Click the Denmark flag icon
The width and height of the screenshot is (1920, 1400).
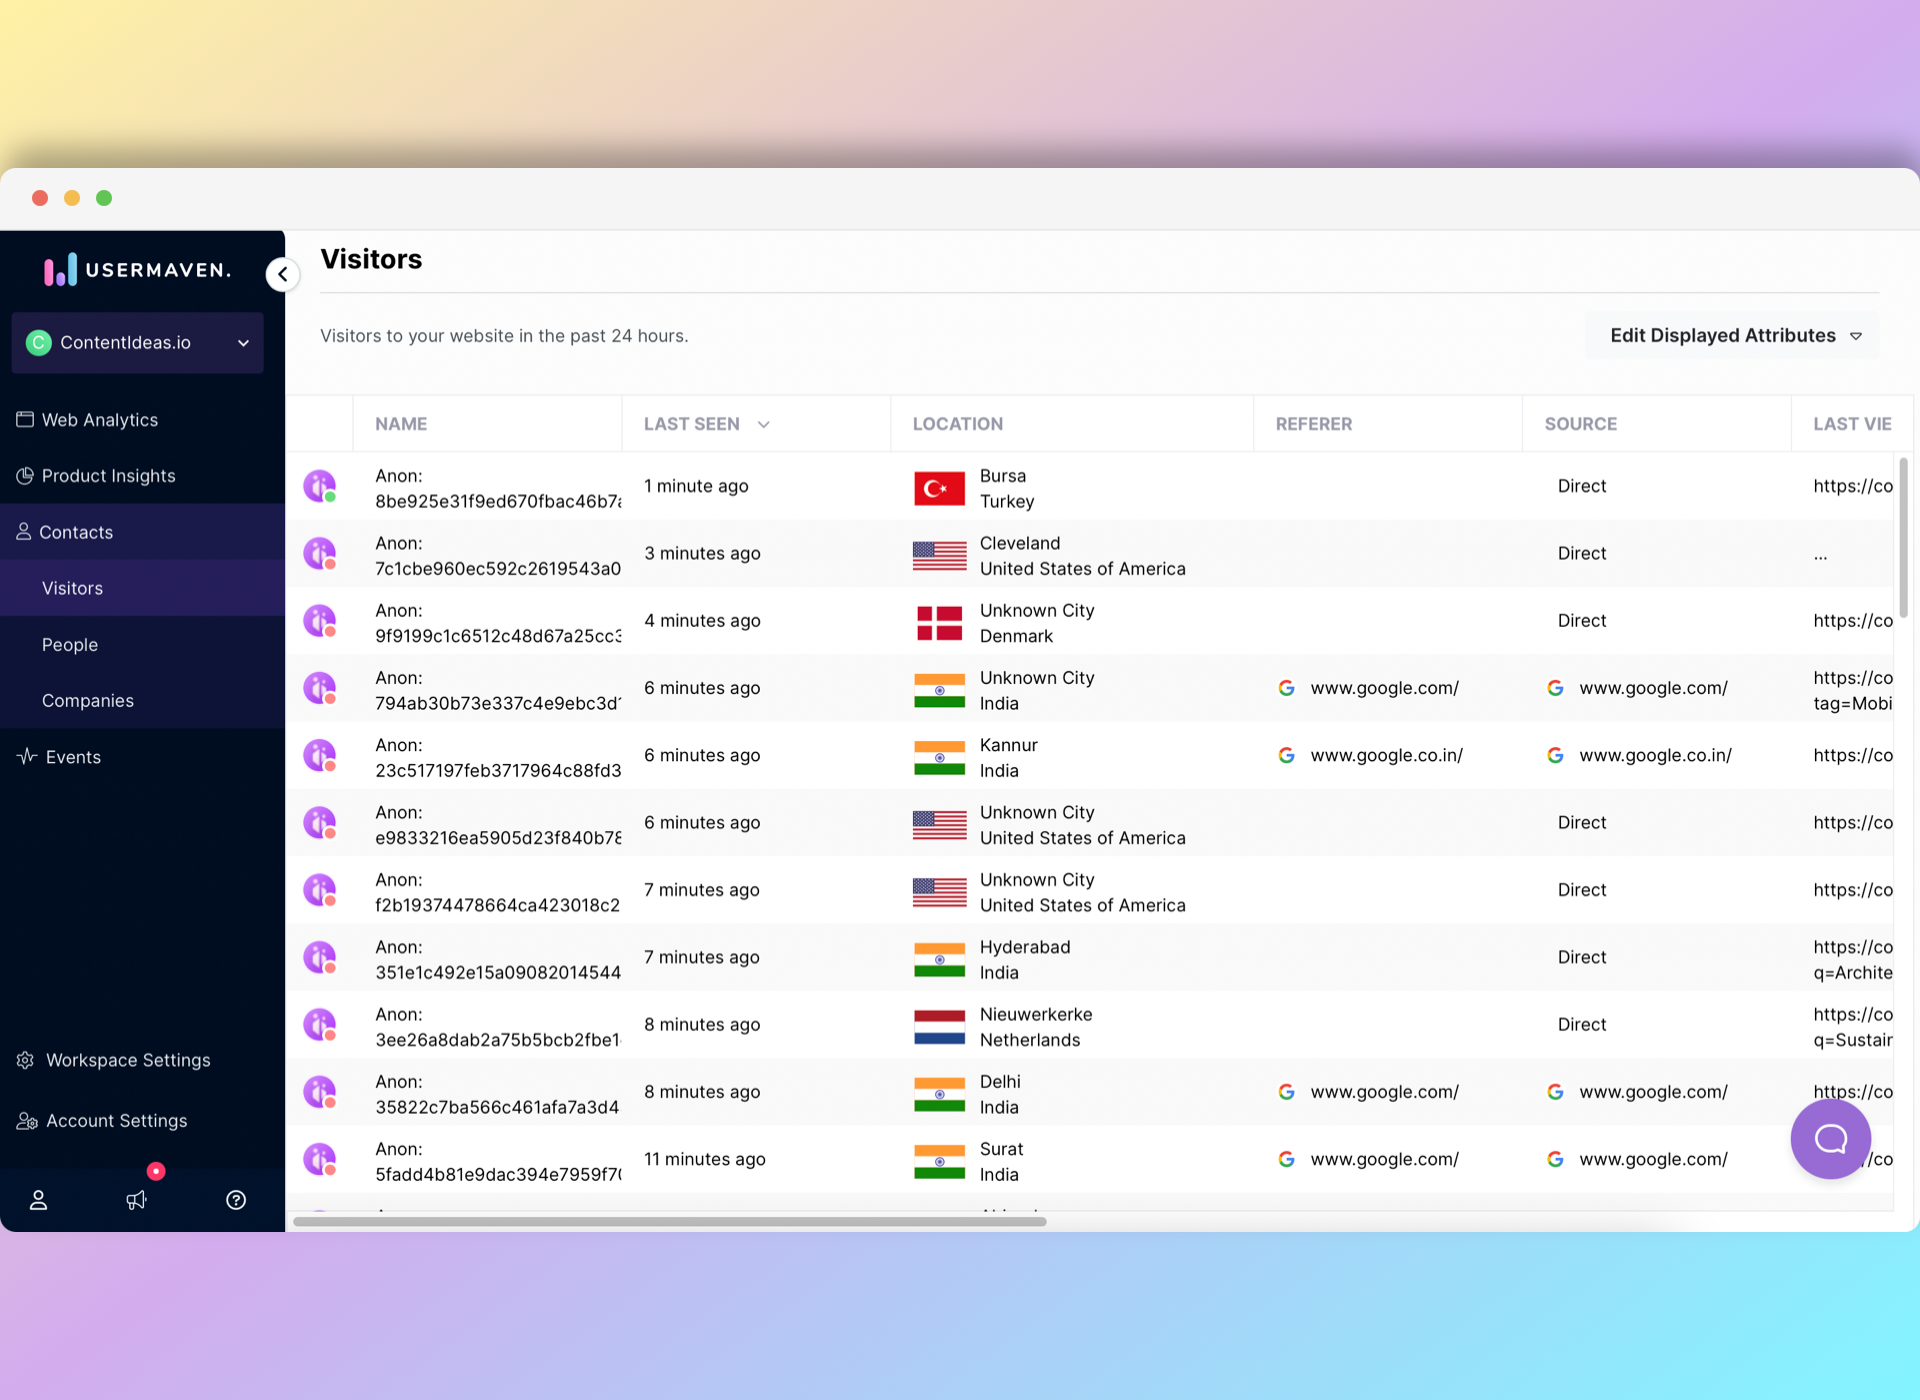pyautogui.click(x=940, y=623)
